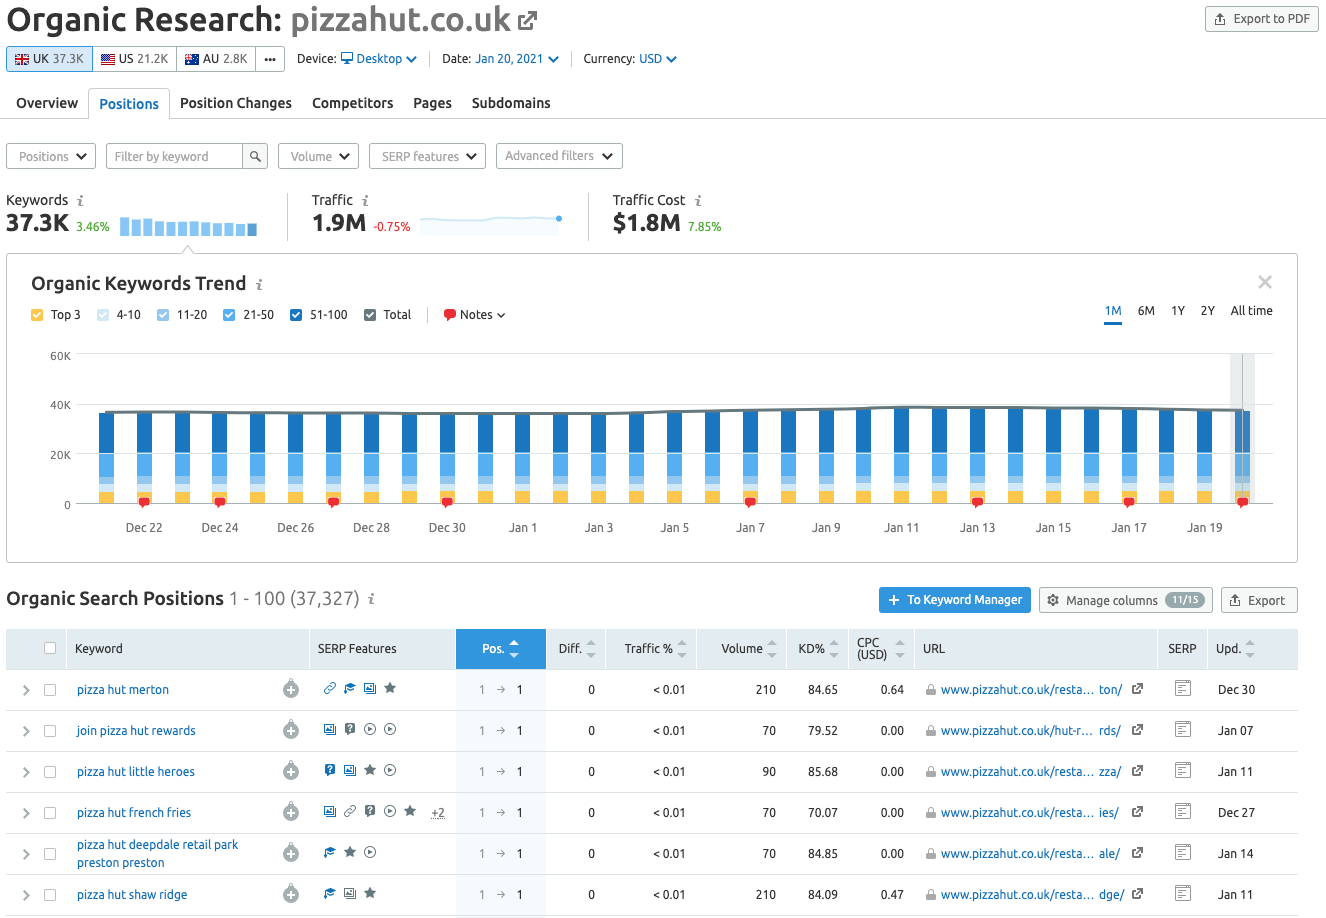Image resolution: width=1326 pixels, height=918 pixels.
Task: Toggle Top 3 series in trend legend
Action: pos(37,315)
